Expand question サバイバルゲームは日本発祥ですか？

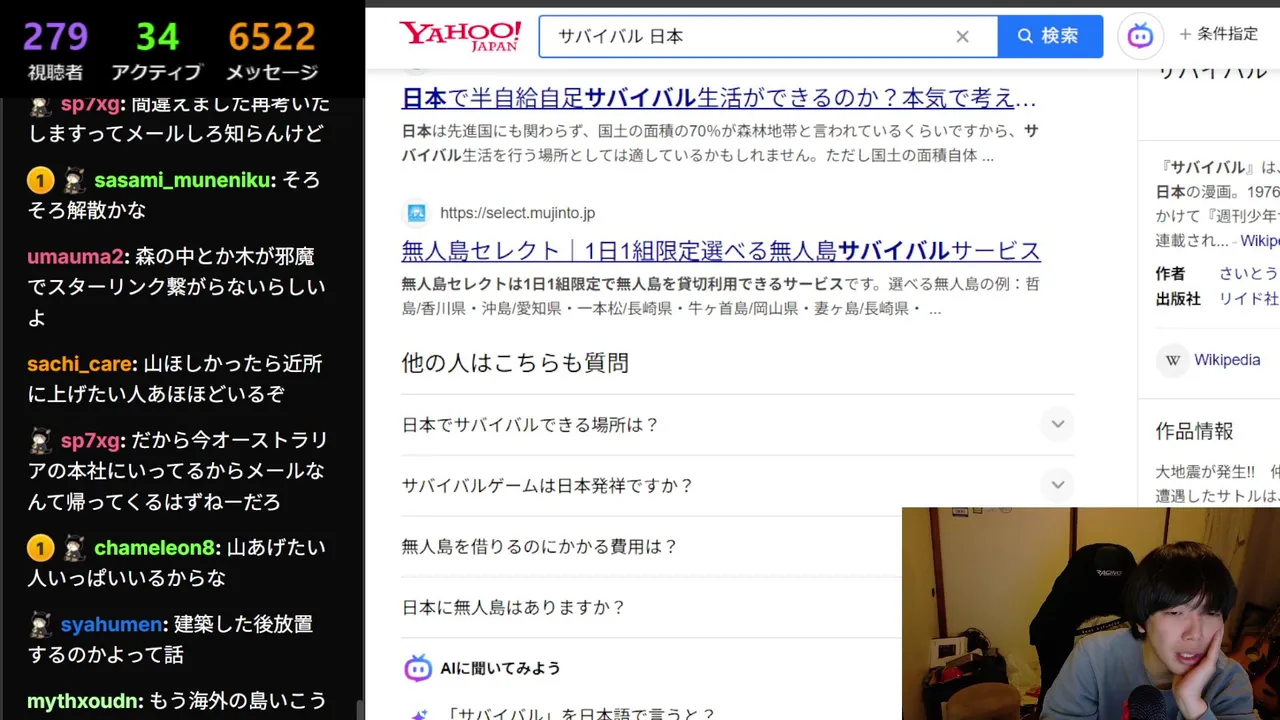tap(738, 486)
